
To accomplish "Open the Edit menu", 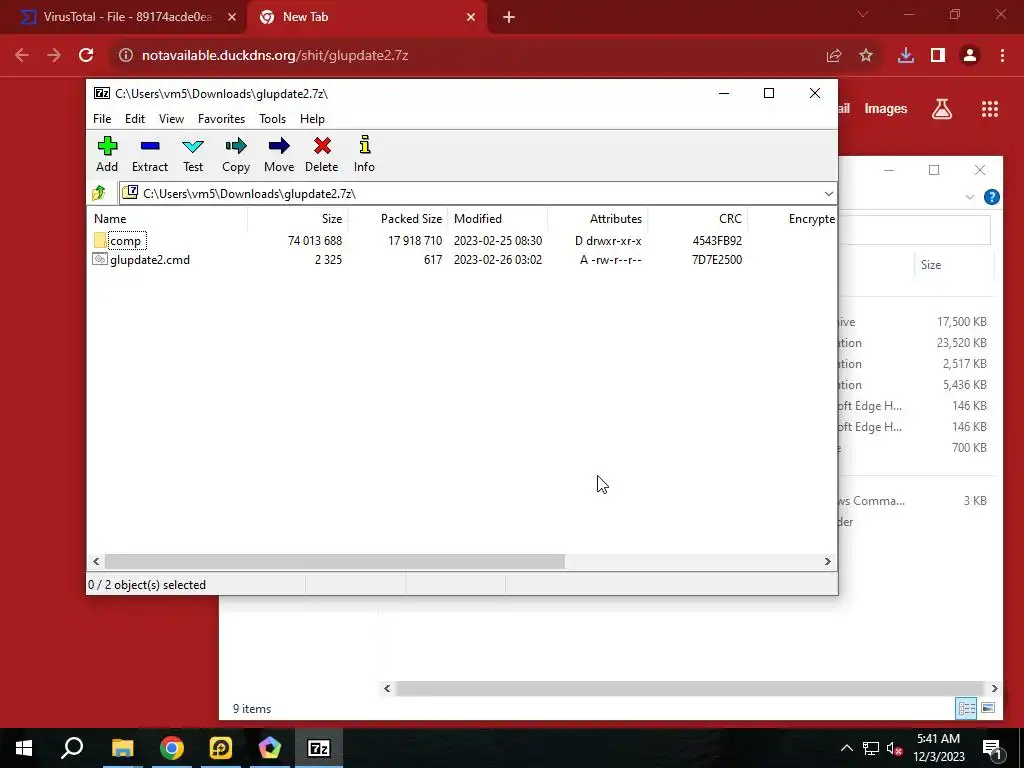I will 135,119.
